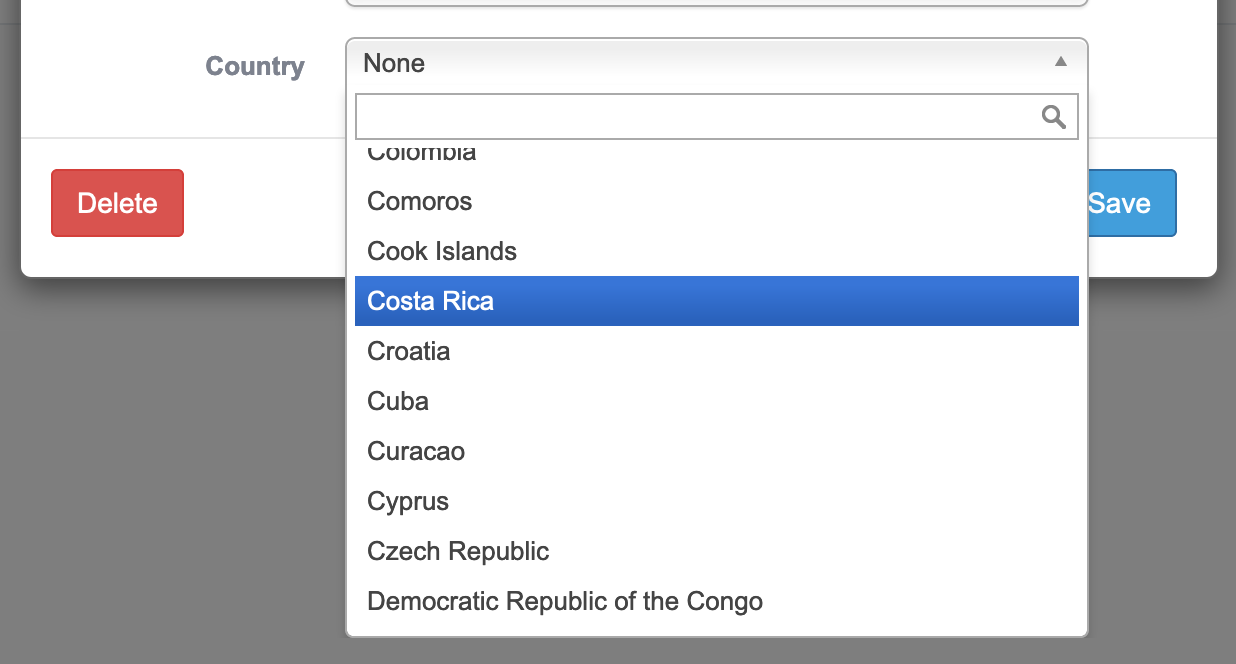The width and height of the screenshot is (1236, 664).
Task: Click the Country select box showing None
Action: point(700,63)
